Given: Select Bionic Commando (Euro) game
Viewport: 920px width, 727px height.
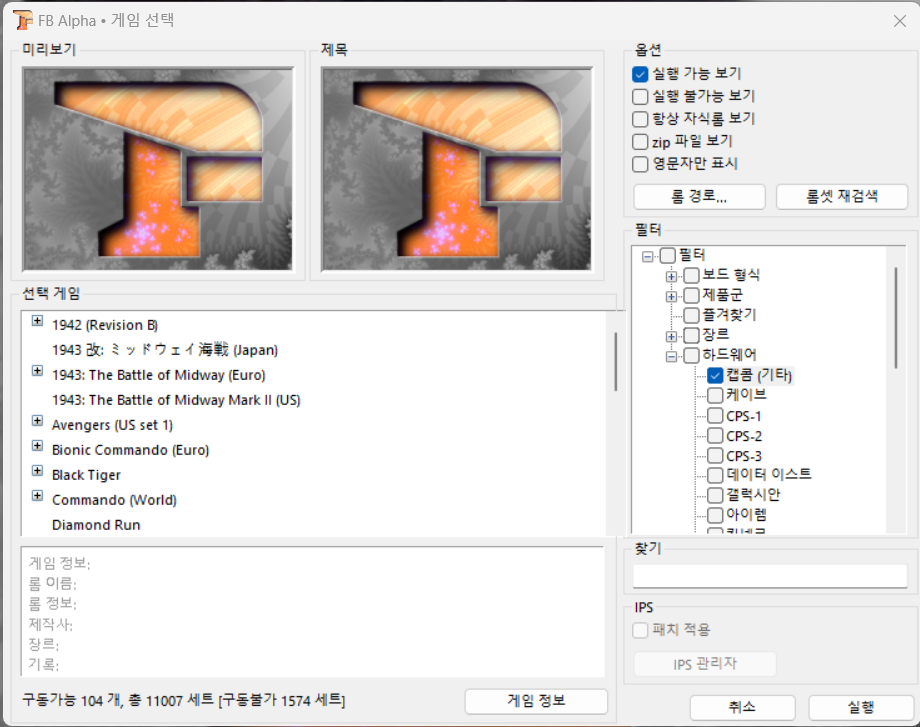Looking at the screenshot, I should (x=130, y=450).
